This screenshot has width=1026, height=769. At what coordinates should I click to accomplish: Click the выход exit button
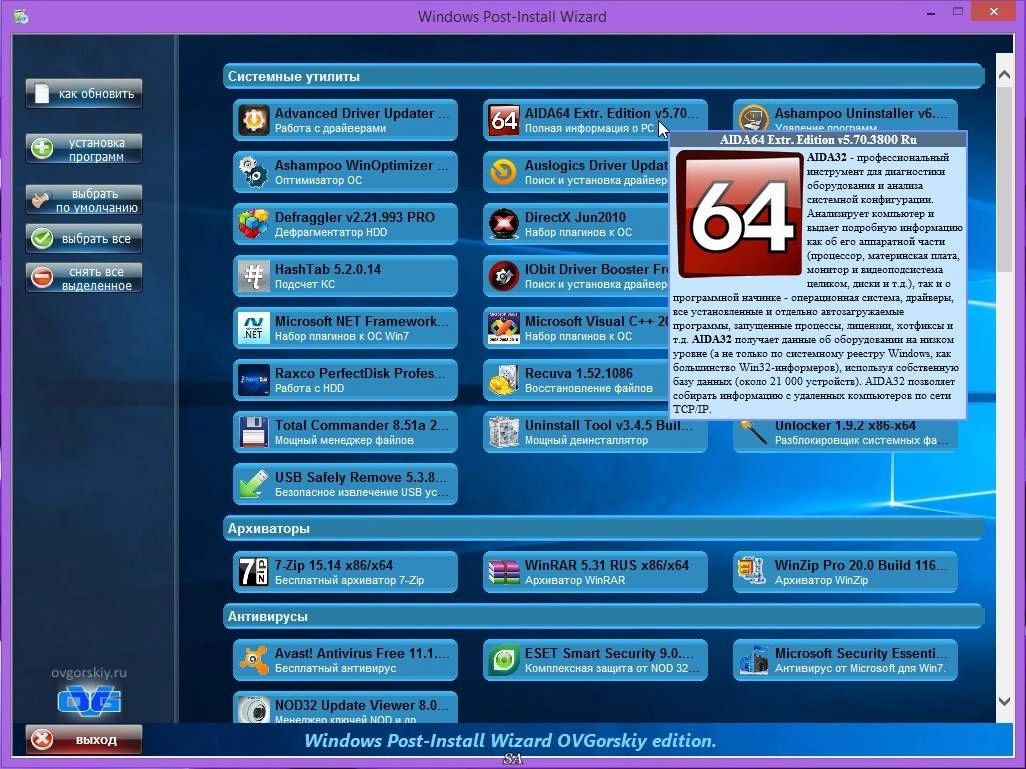click(83, 740)
